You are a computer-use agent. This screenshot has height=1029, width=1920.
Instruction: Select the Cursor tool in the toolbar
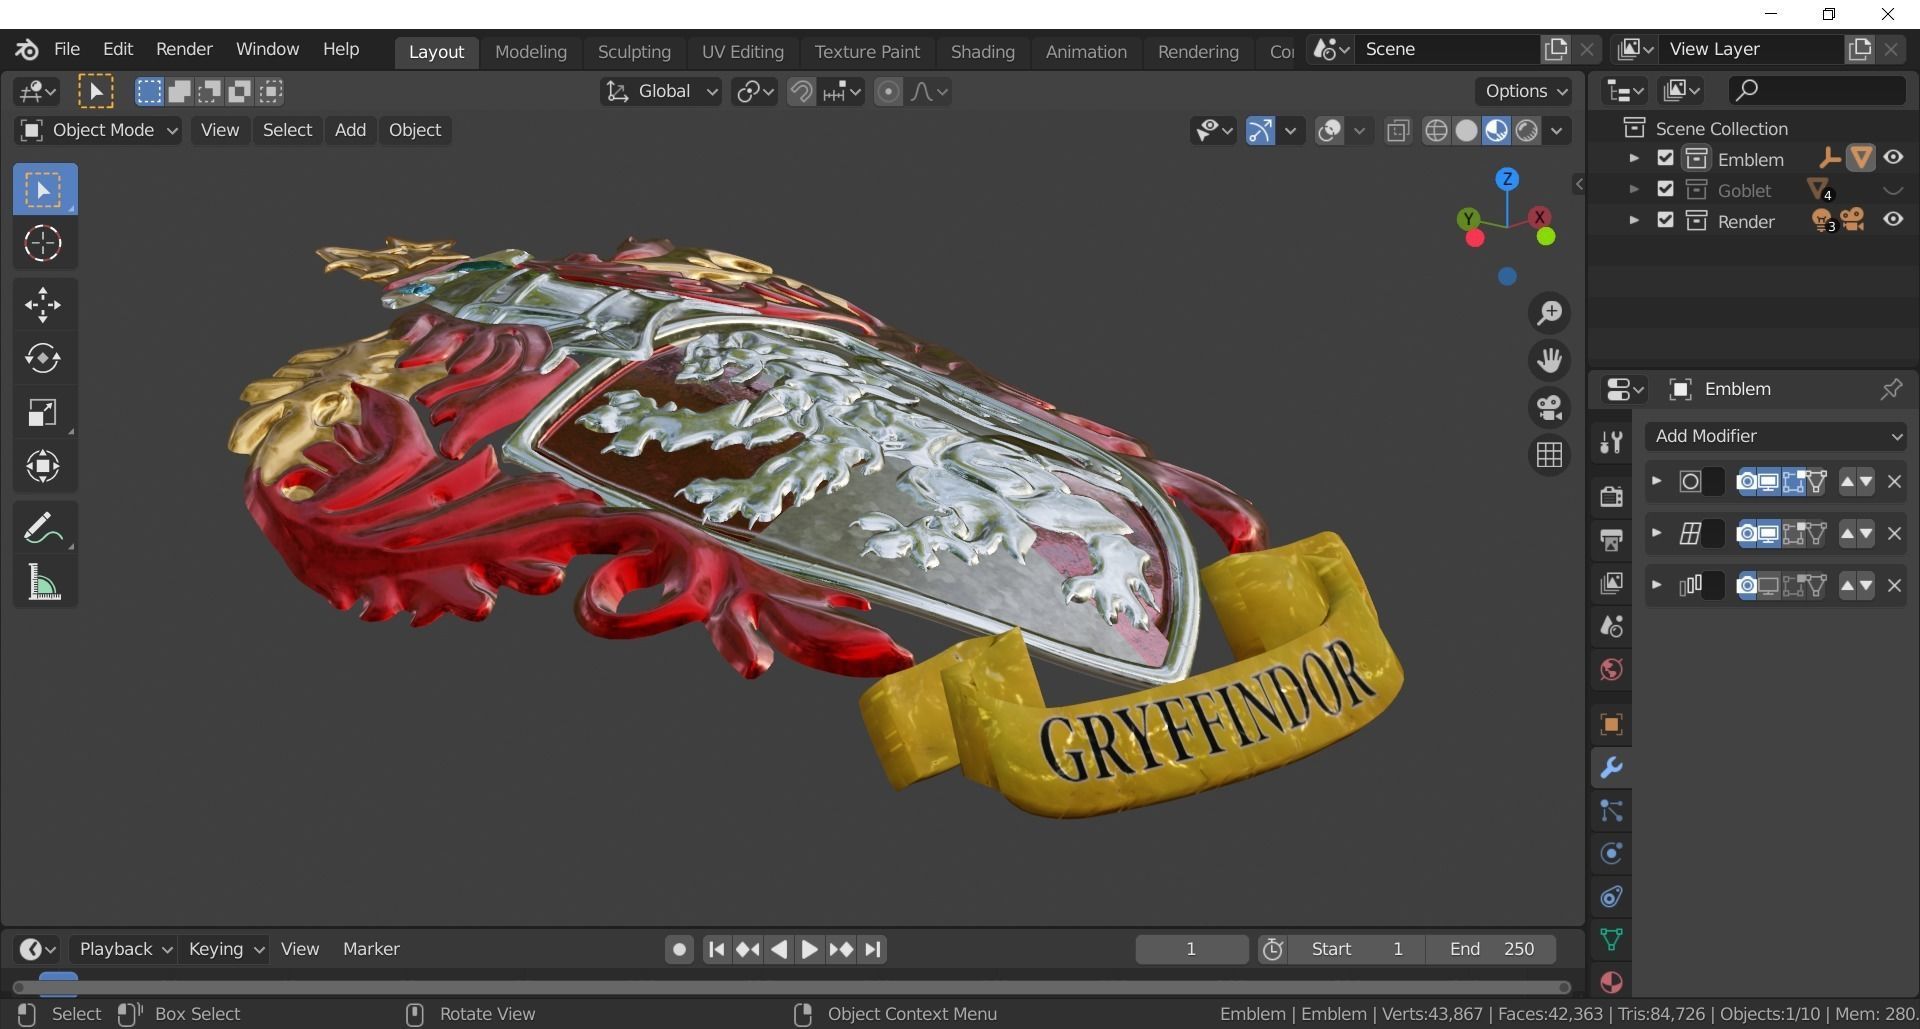[43, 243]
